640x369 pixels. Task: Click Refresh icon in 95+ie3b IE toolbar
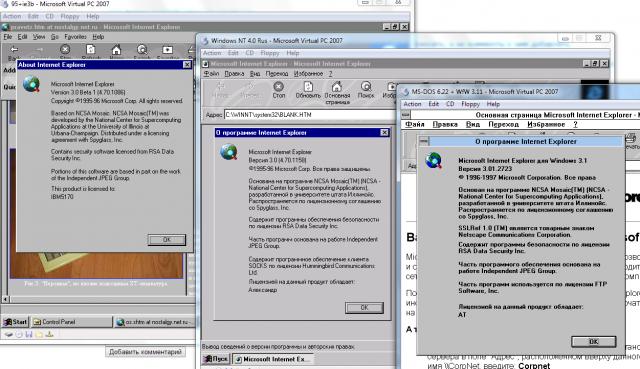point(91,49)
